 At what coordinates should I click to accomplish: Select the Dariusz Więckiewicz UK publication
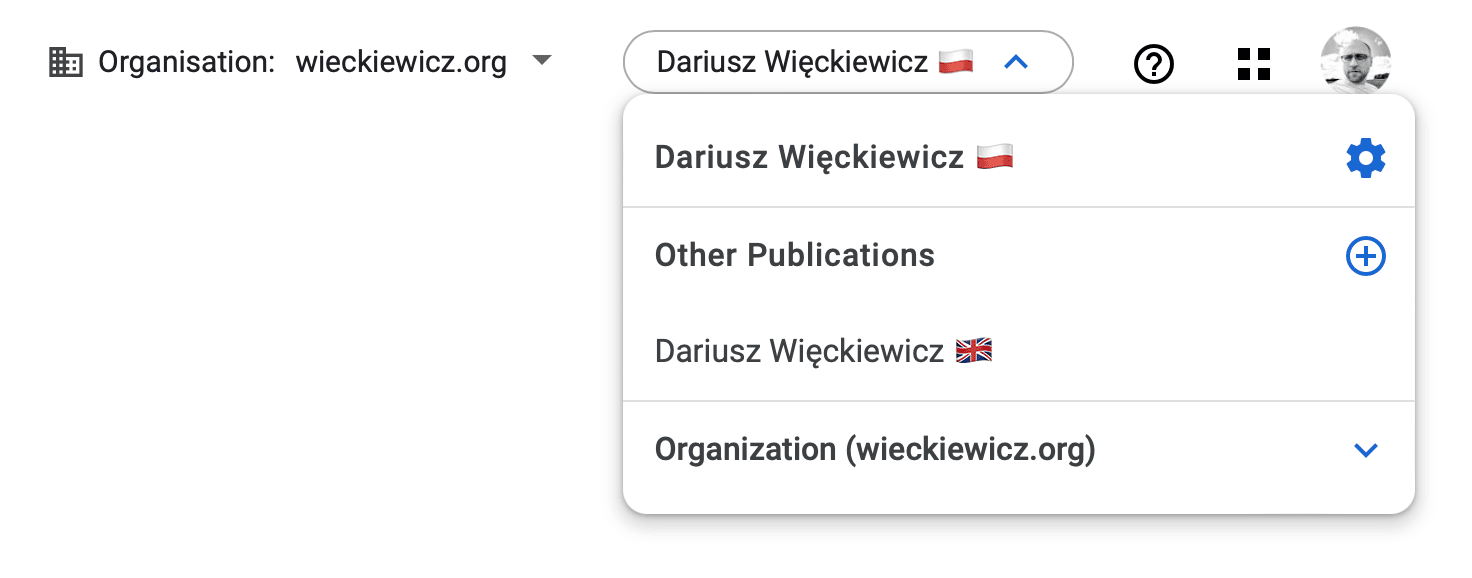coord(1019,352)
